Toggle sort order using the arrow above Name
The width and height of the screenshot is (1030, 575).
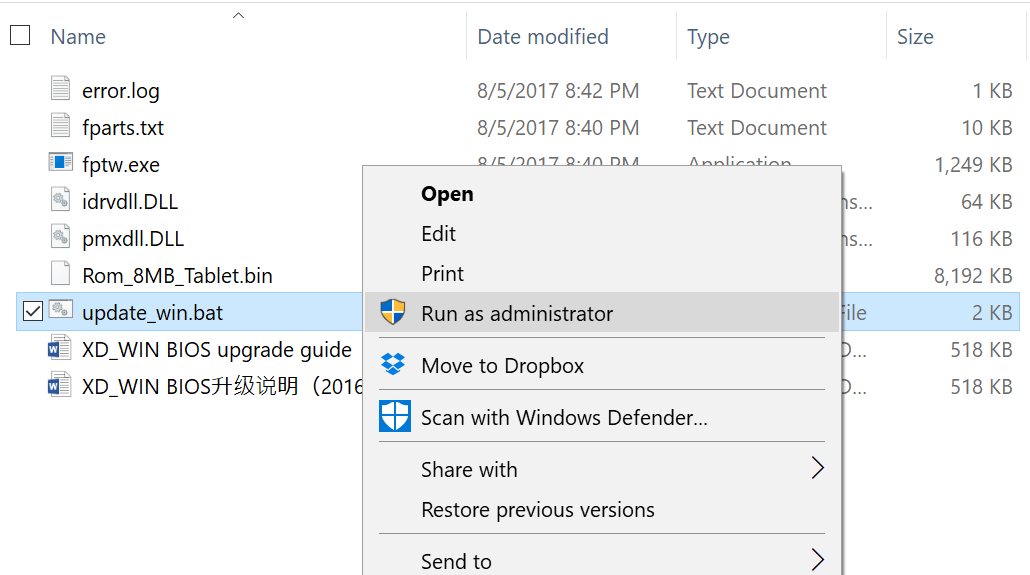tap(238, 15)
